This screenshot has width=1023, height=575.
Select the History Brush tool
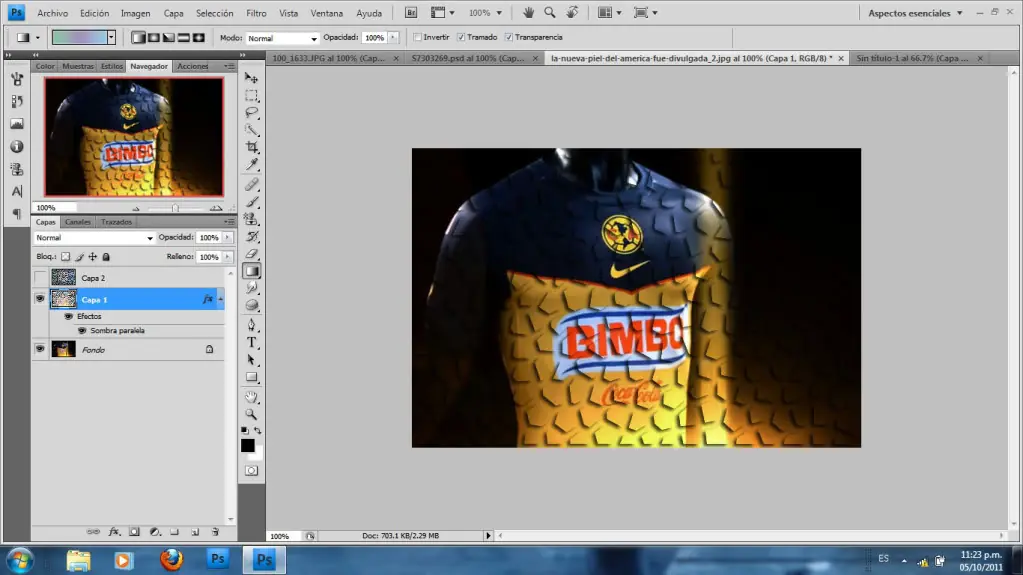click(x=251, y=236)
